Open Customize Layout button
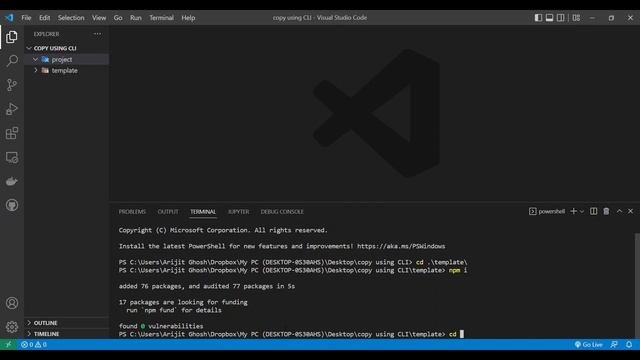Viewport: 640px width, 360px height. (x=576, y=18)
